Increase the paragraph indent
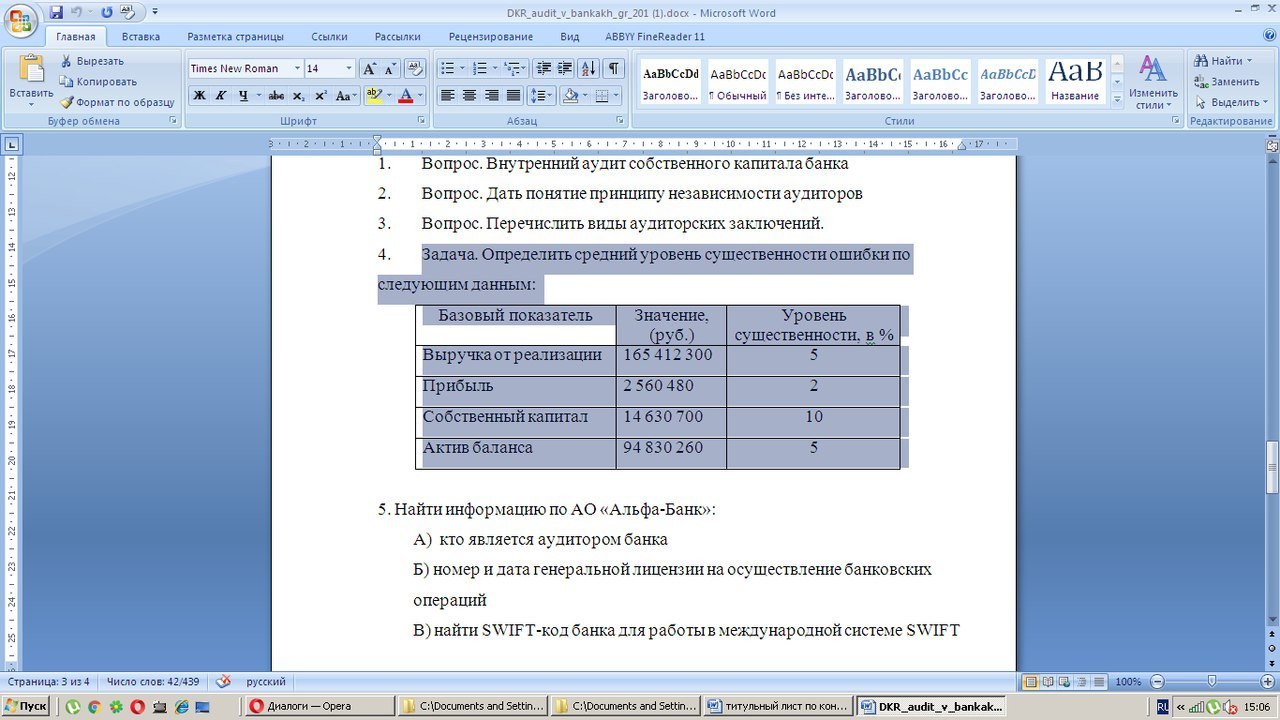This screenshot has width=1280, height=720. pyautogui.click(x=565, y=69)
